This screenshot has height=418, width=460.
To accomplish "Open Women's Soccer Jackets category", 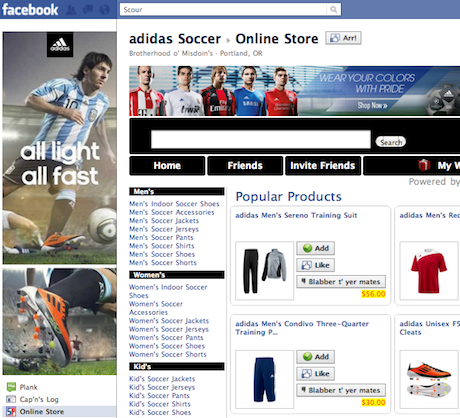I will pyautogui.click(x=169, y=321).
